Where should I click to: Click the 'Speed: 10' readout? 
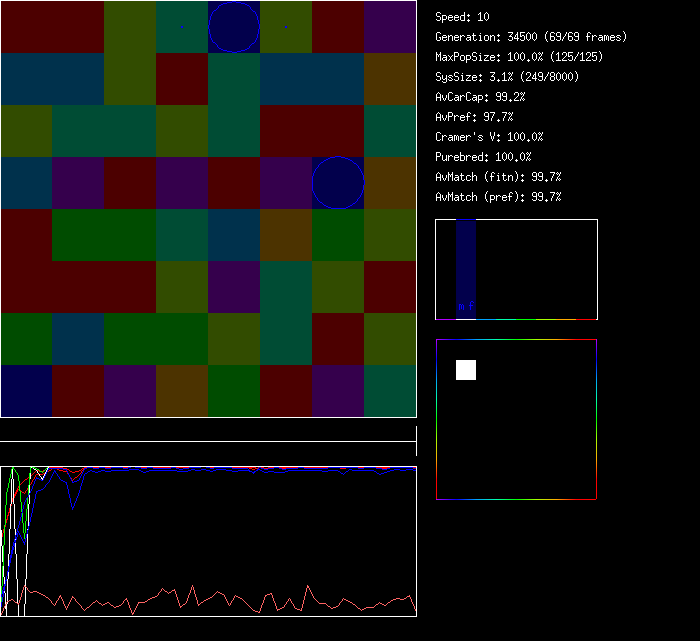click(462, 17)
